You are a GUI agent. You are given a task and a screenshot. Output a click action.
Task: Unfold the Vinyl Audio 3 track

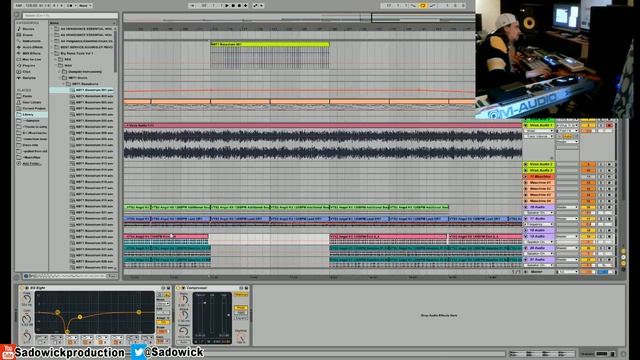[526, 170]
